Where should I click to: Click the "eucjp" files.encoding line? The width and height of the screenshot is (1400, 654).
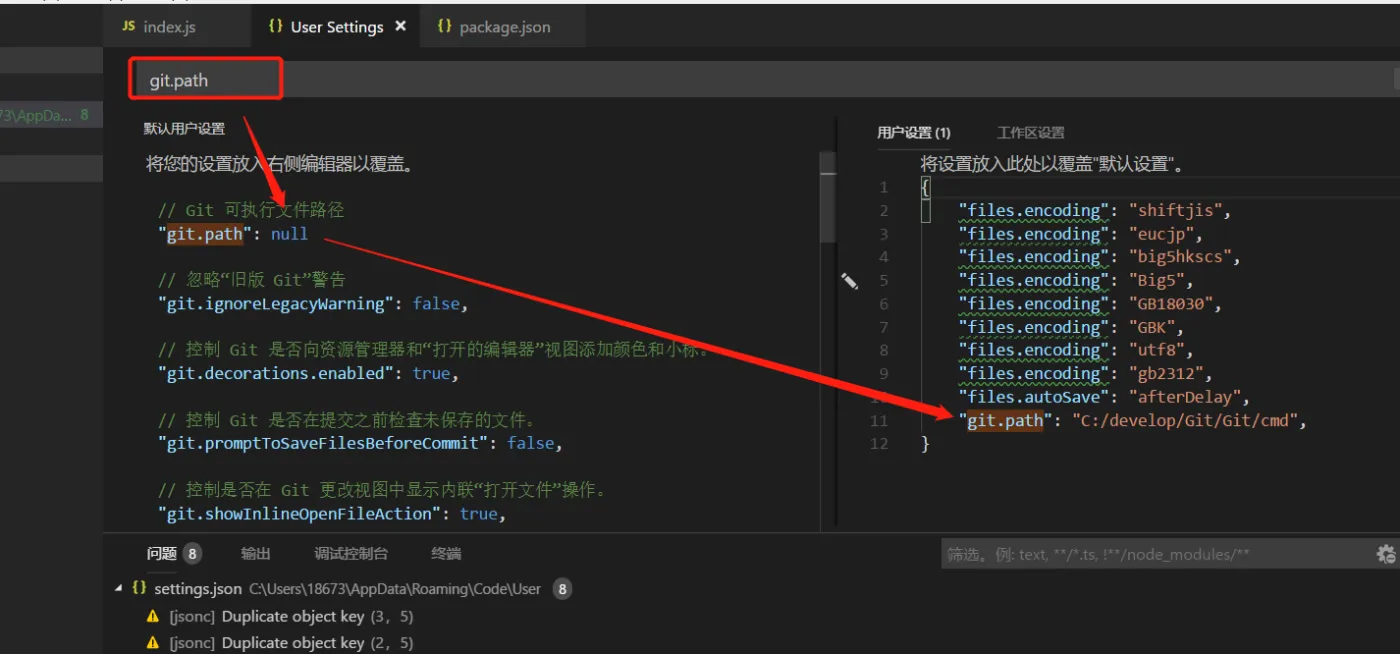(1081, 234)
